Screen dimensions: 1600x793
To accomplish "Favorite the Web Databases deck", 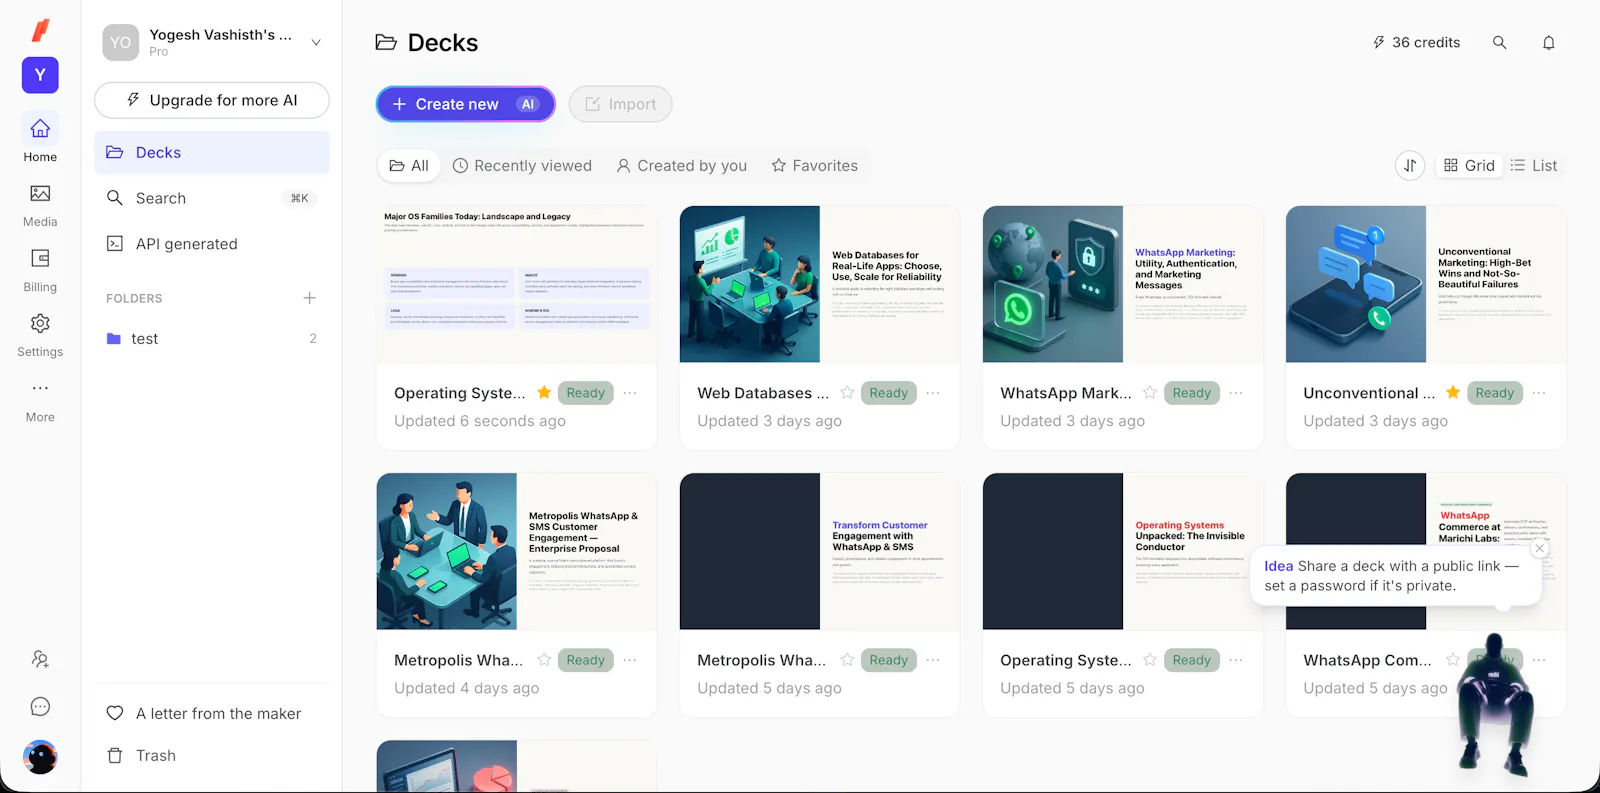I will [847, 393].
